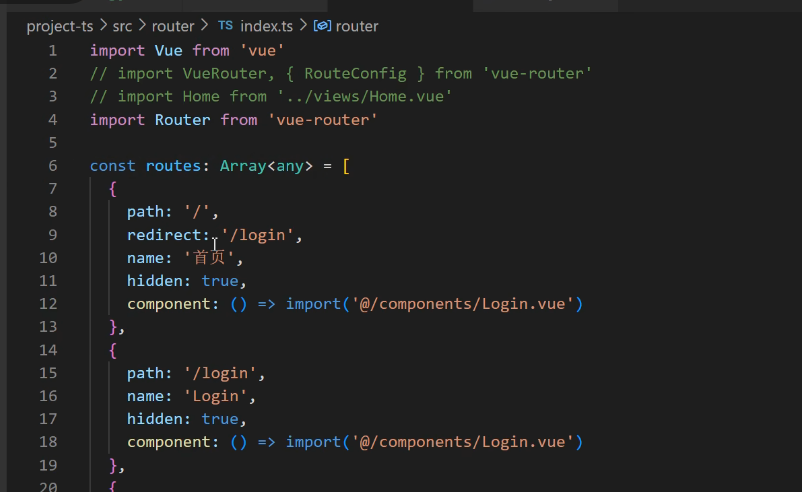Click the opening brace on line 7
This screenshot has width=802, height=492.
click(113, 189)
